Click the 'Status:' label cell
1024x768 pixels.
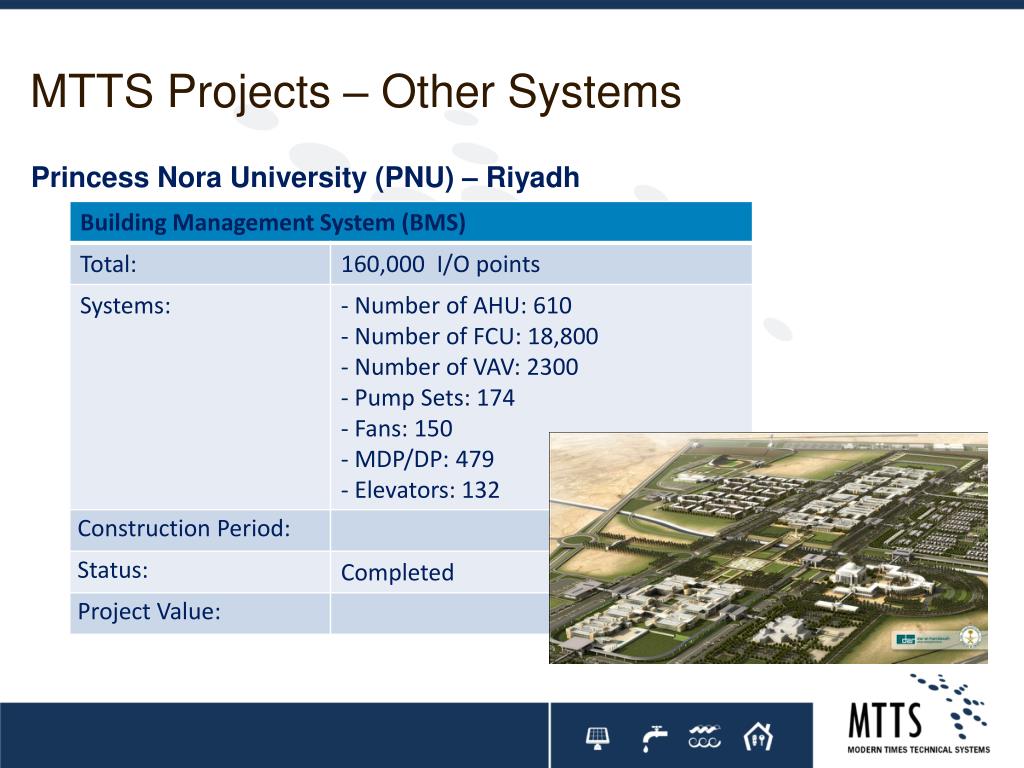tap(200, 571)
